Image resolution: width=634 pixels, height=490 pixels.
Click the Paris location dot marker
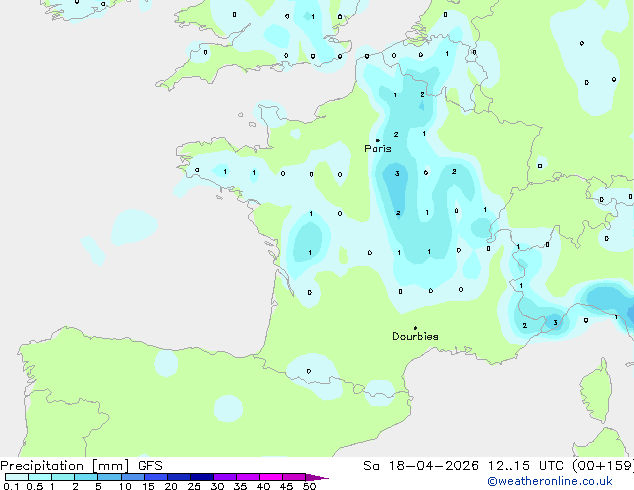point(378,140)
